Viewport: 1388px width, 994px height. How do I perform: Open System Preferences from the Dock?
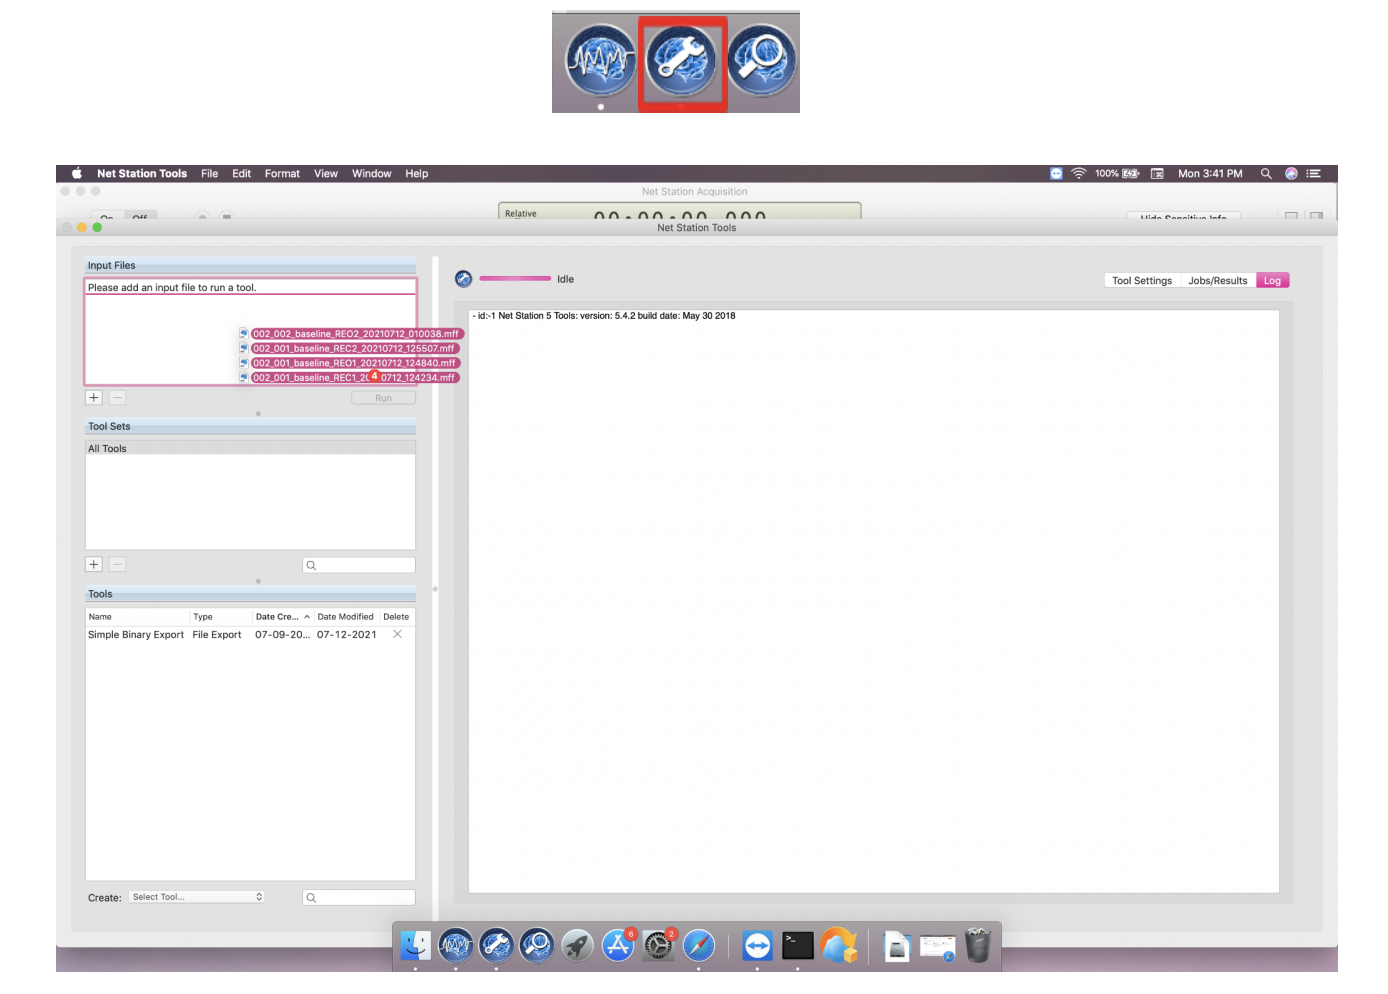(658, 945)
